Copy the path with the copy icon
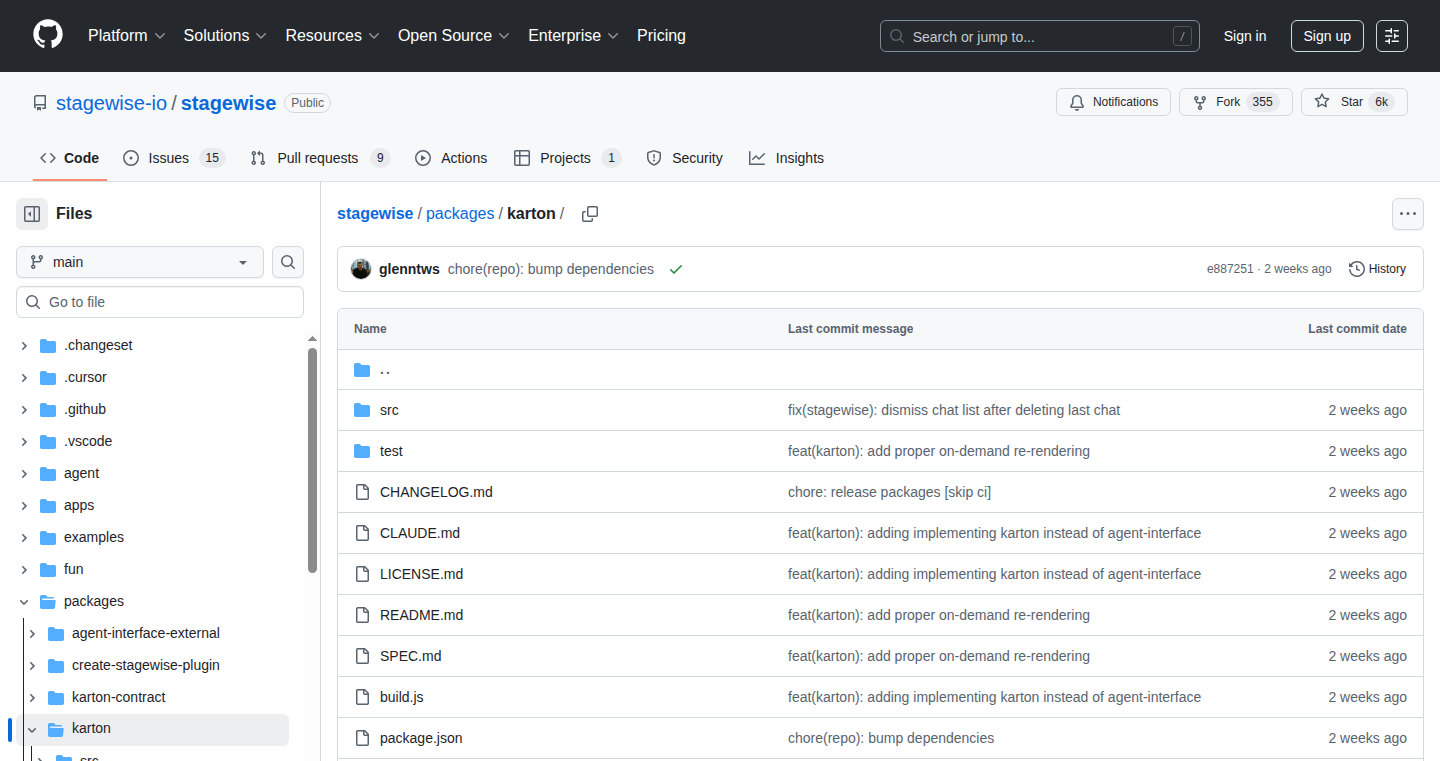Image resolution: width=1440 pixels, height=761 pixels. coord(590,214)
